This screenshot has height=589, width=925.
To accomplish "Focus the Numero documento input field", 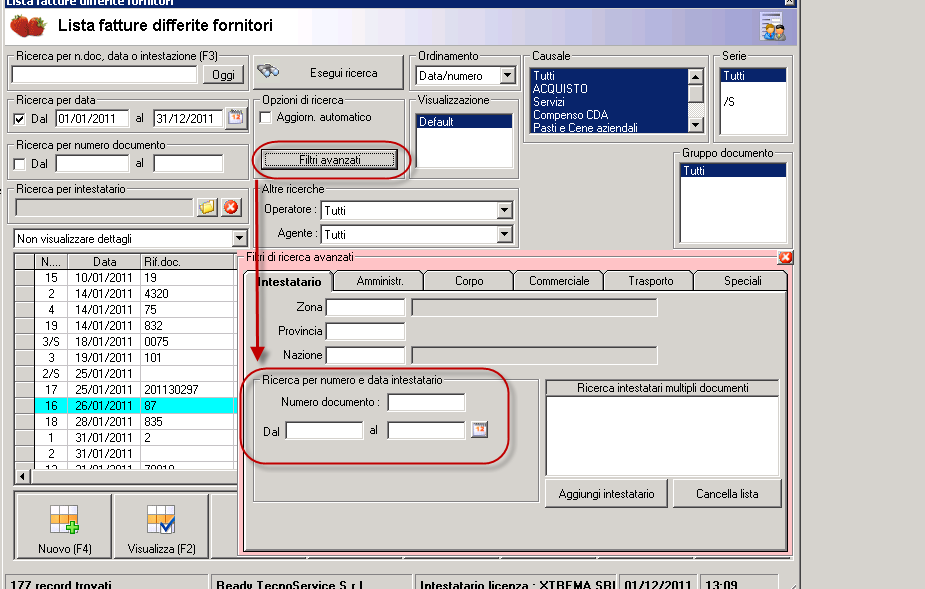I will (426, 403).
